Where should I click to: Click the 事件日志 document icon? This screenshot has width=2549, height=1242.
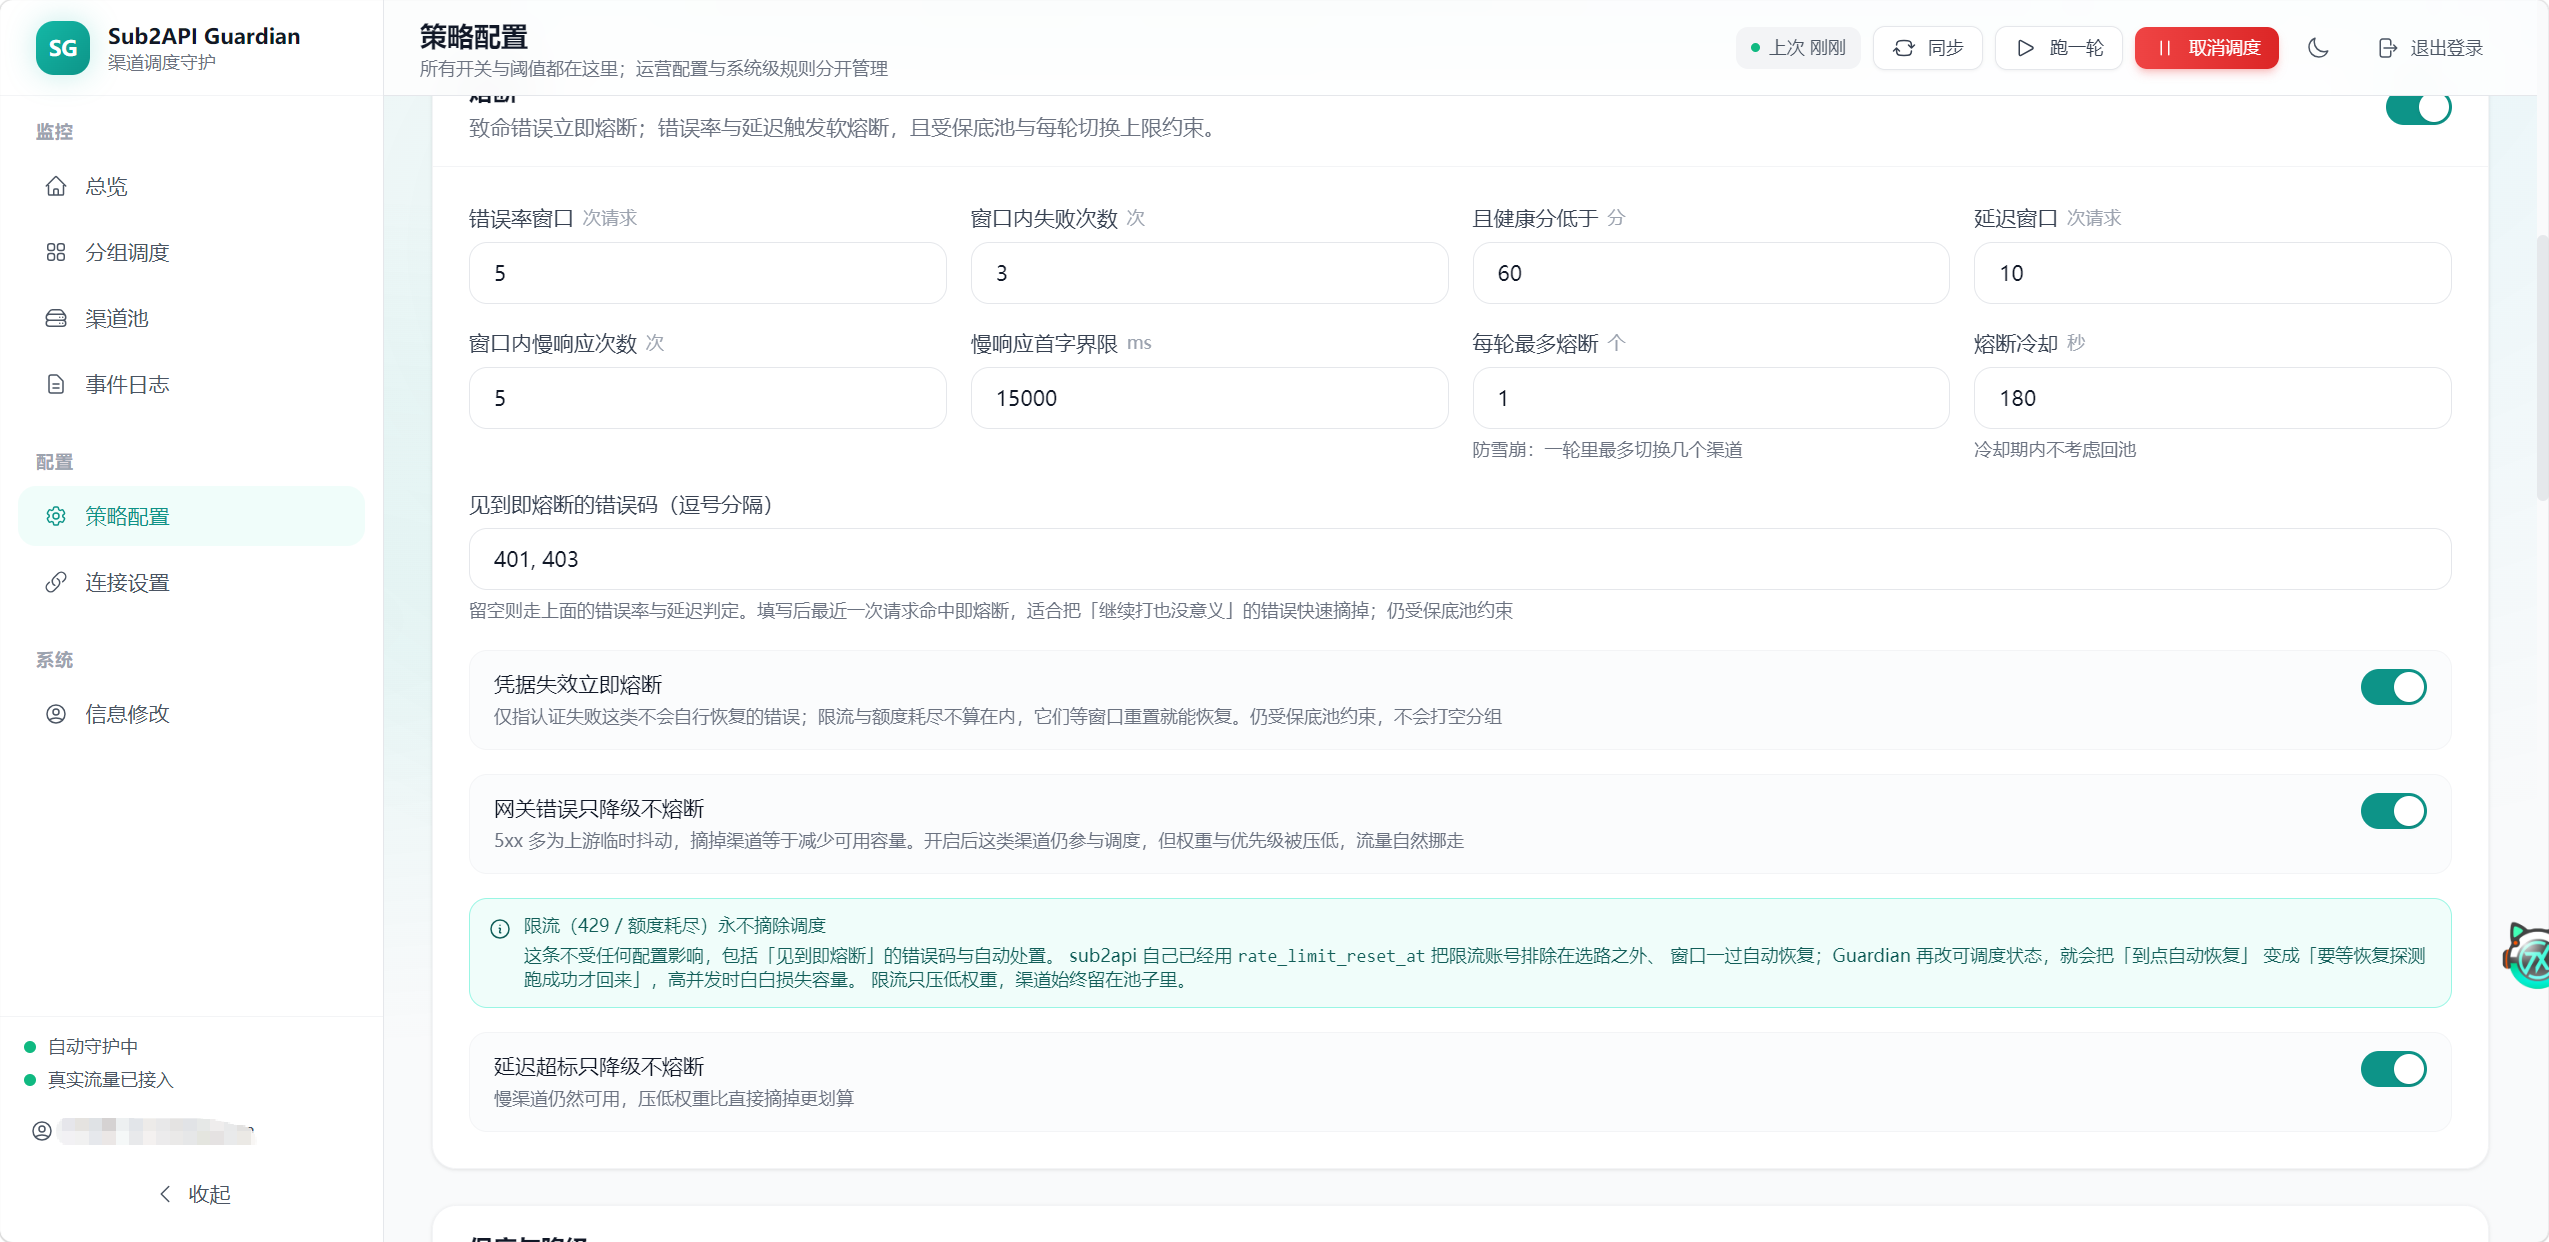click(x=56, y=385)
